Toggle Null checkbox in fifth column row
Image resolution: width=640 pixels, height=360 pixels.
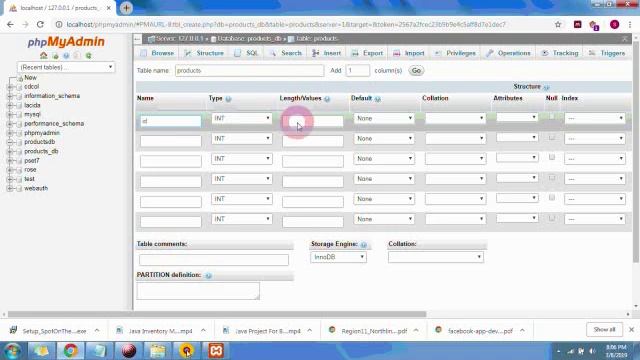pos(552,198)
